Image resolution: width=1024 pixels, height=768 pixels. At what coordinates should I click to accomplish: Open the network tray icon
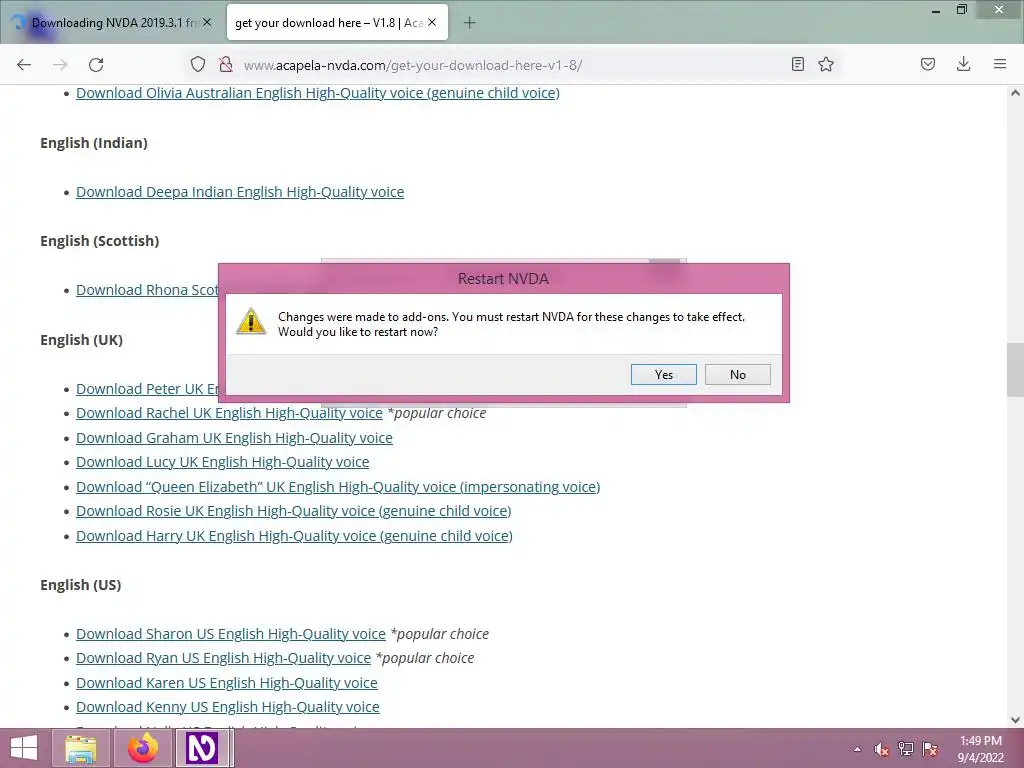(906, 749)
